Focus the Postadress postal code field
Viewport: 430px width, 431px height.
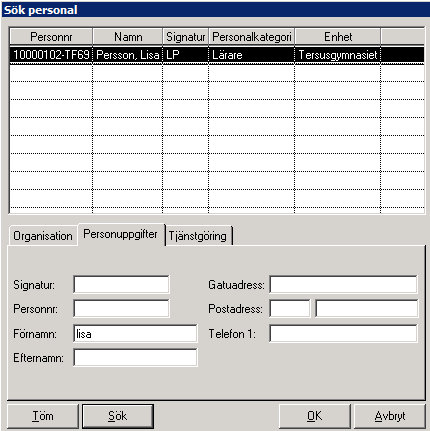[290, 309]
